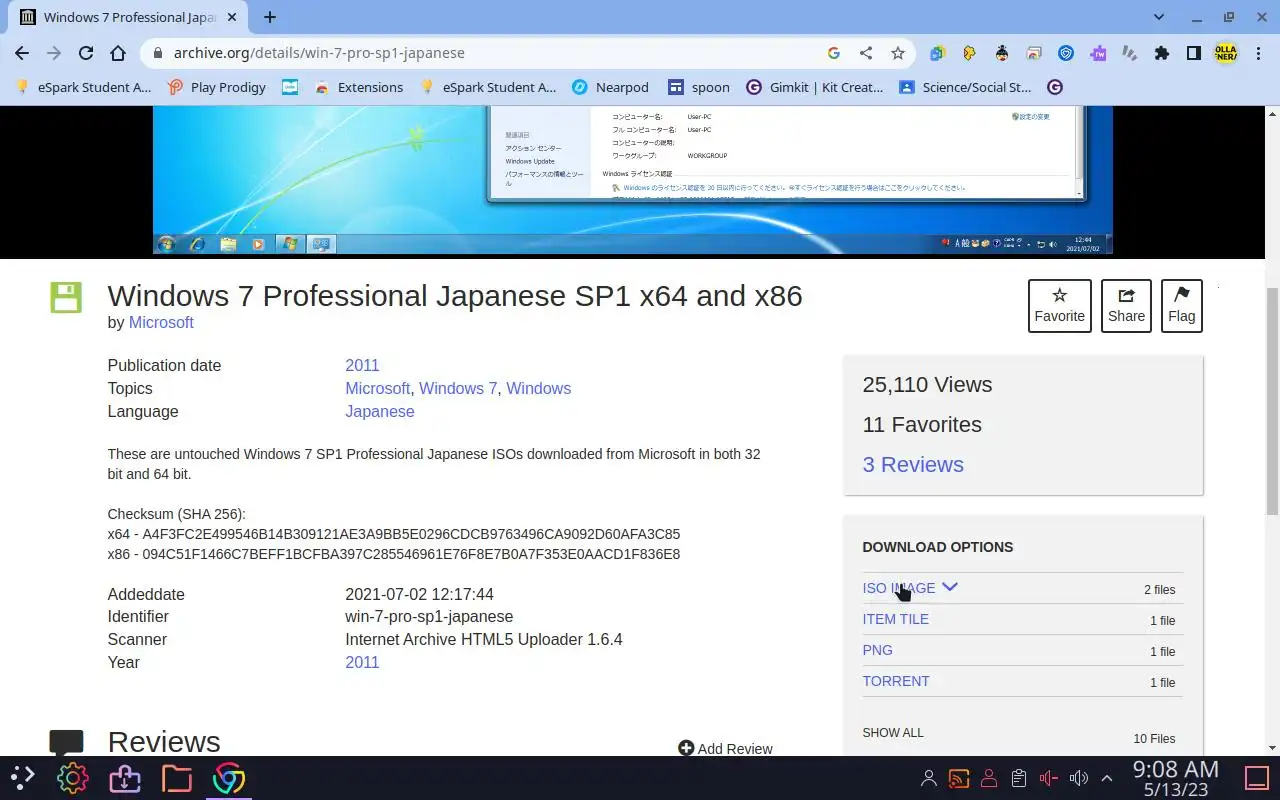Download the PNG file
This screenshot has height=800, width=1280.
[x=877, y=650]
